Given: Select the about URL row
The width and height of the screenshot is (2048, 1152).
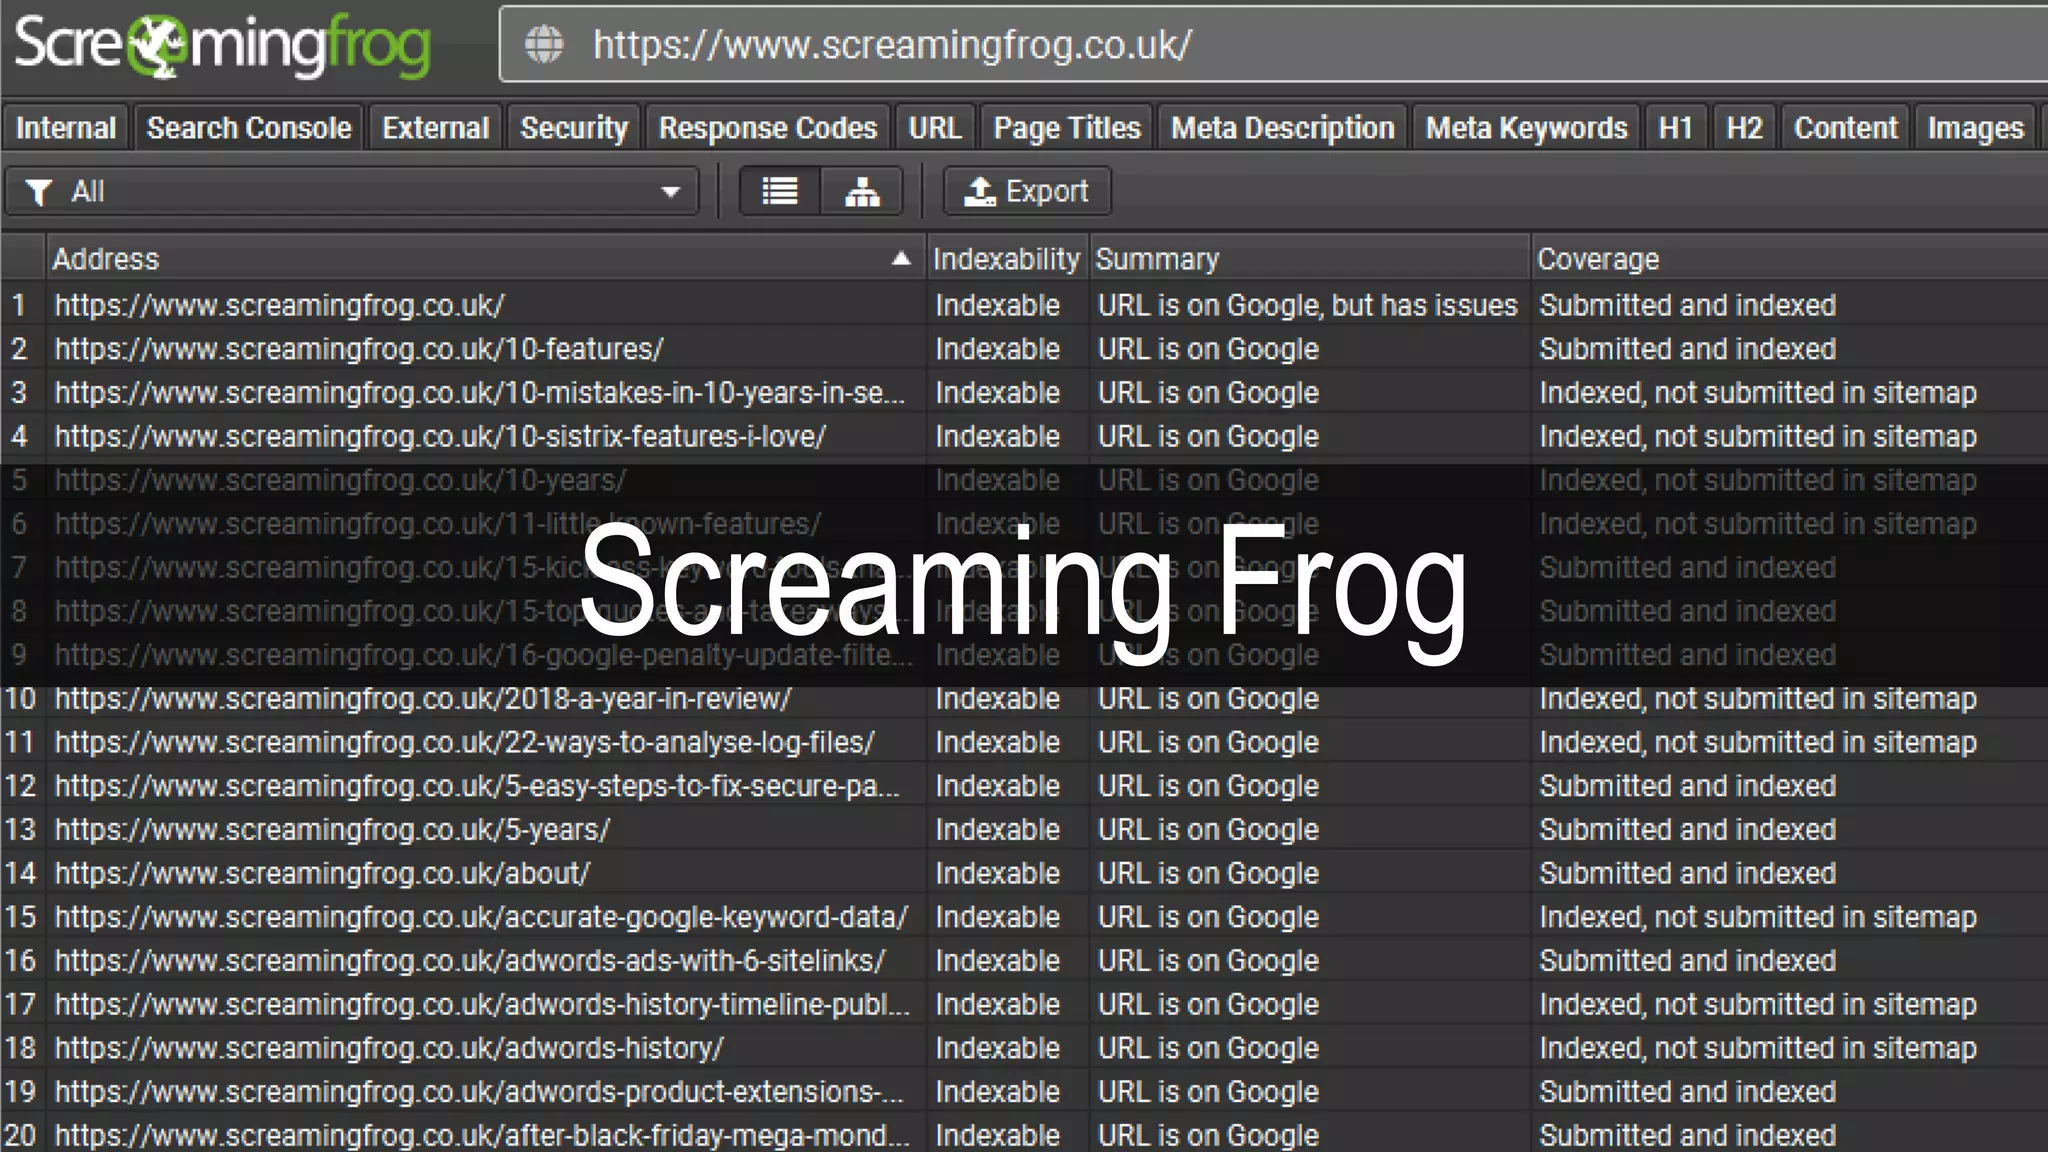Looking at the screenshot, I should [x=323, y=874].
